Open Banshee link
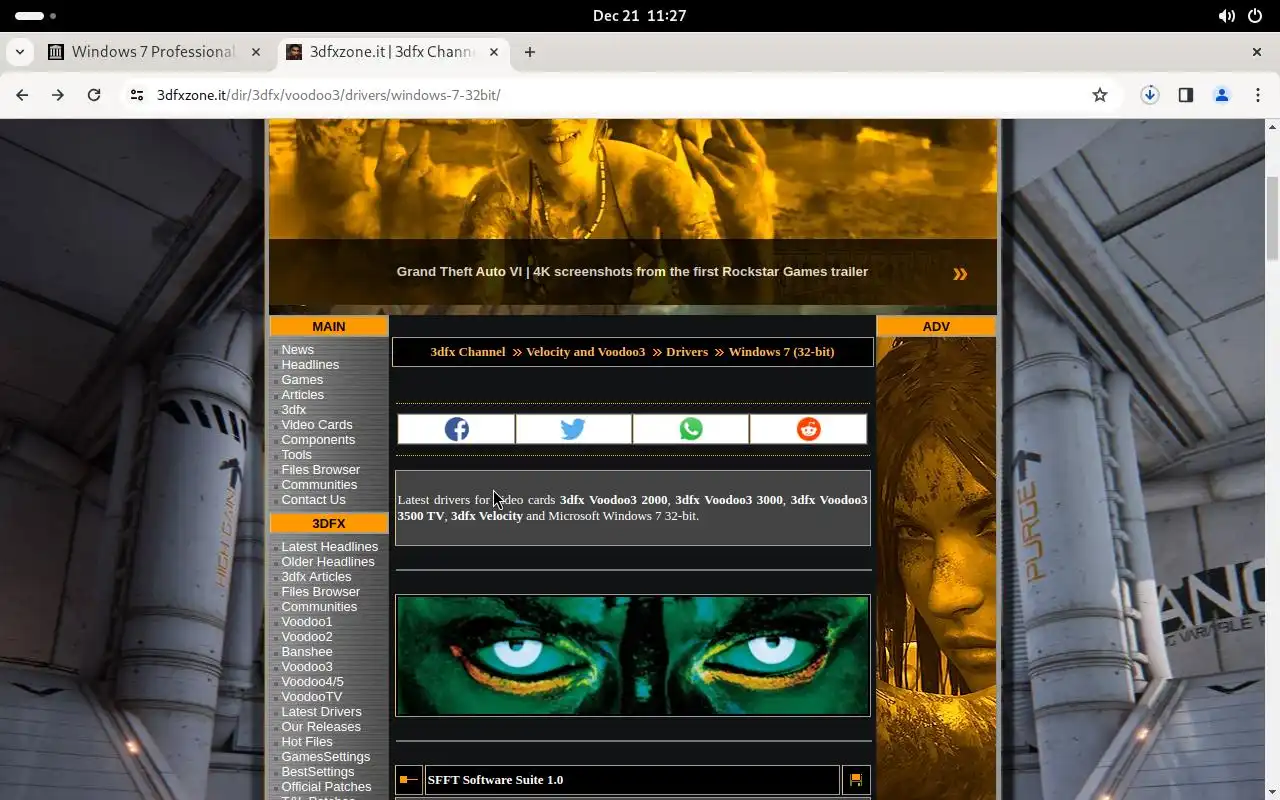 [x=306, y=652]
